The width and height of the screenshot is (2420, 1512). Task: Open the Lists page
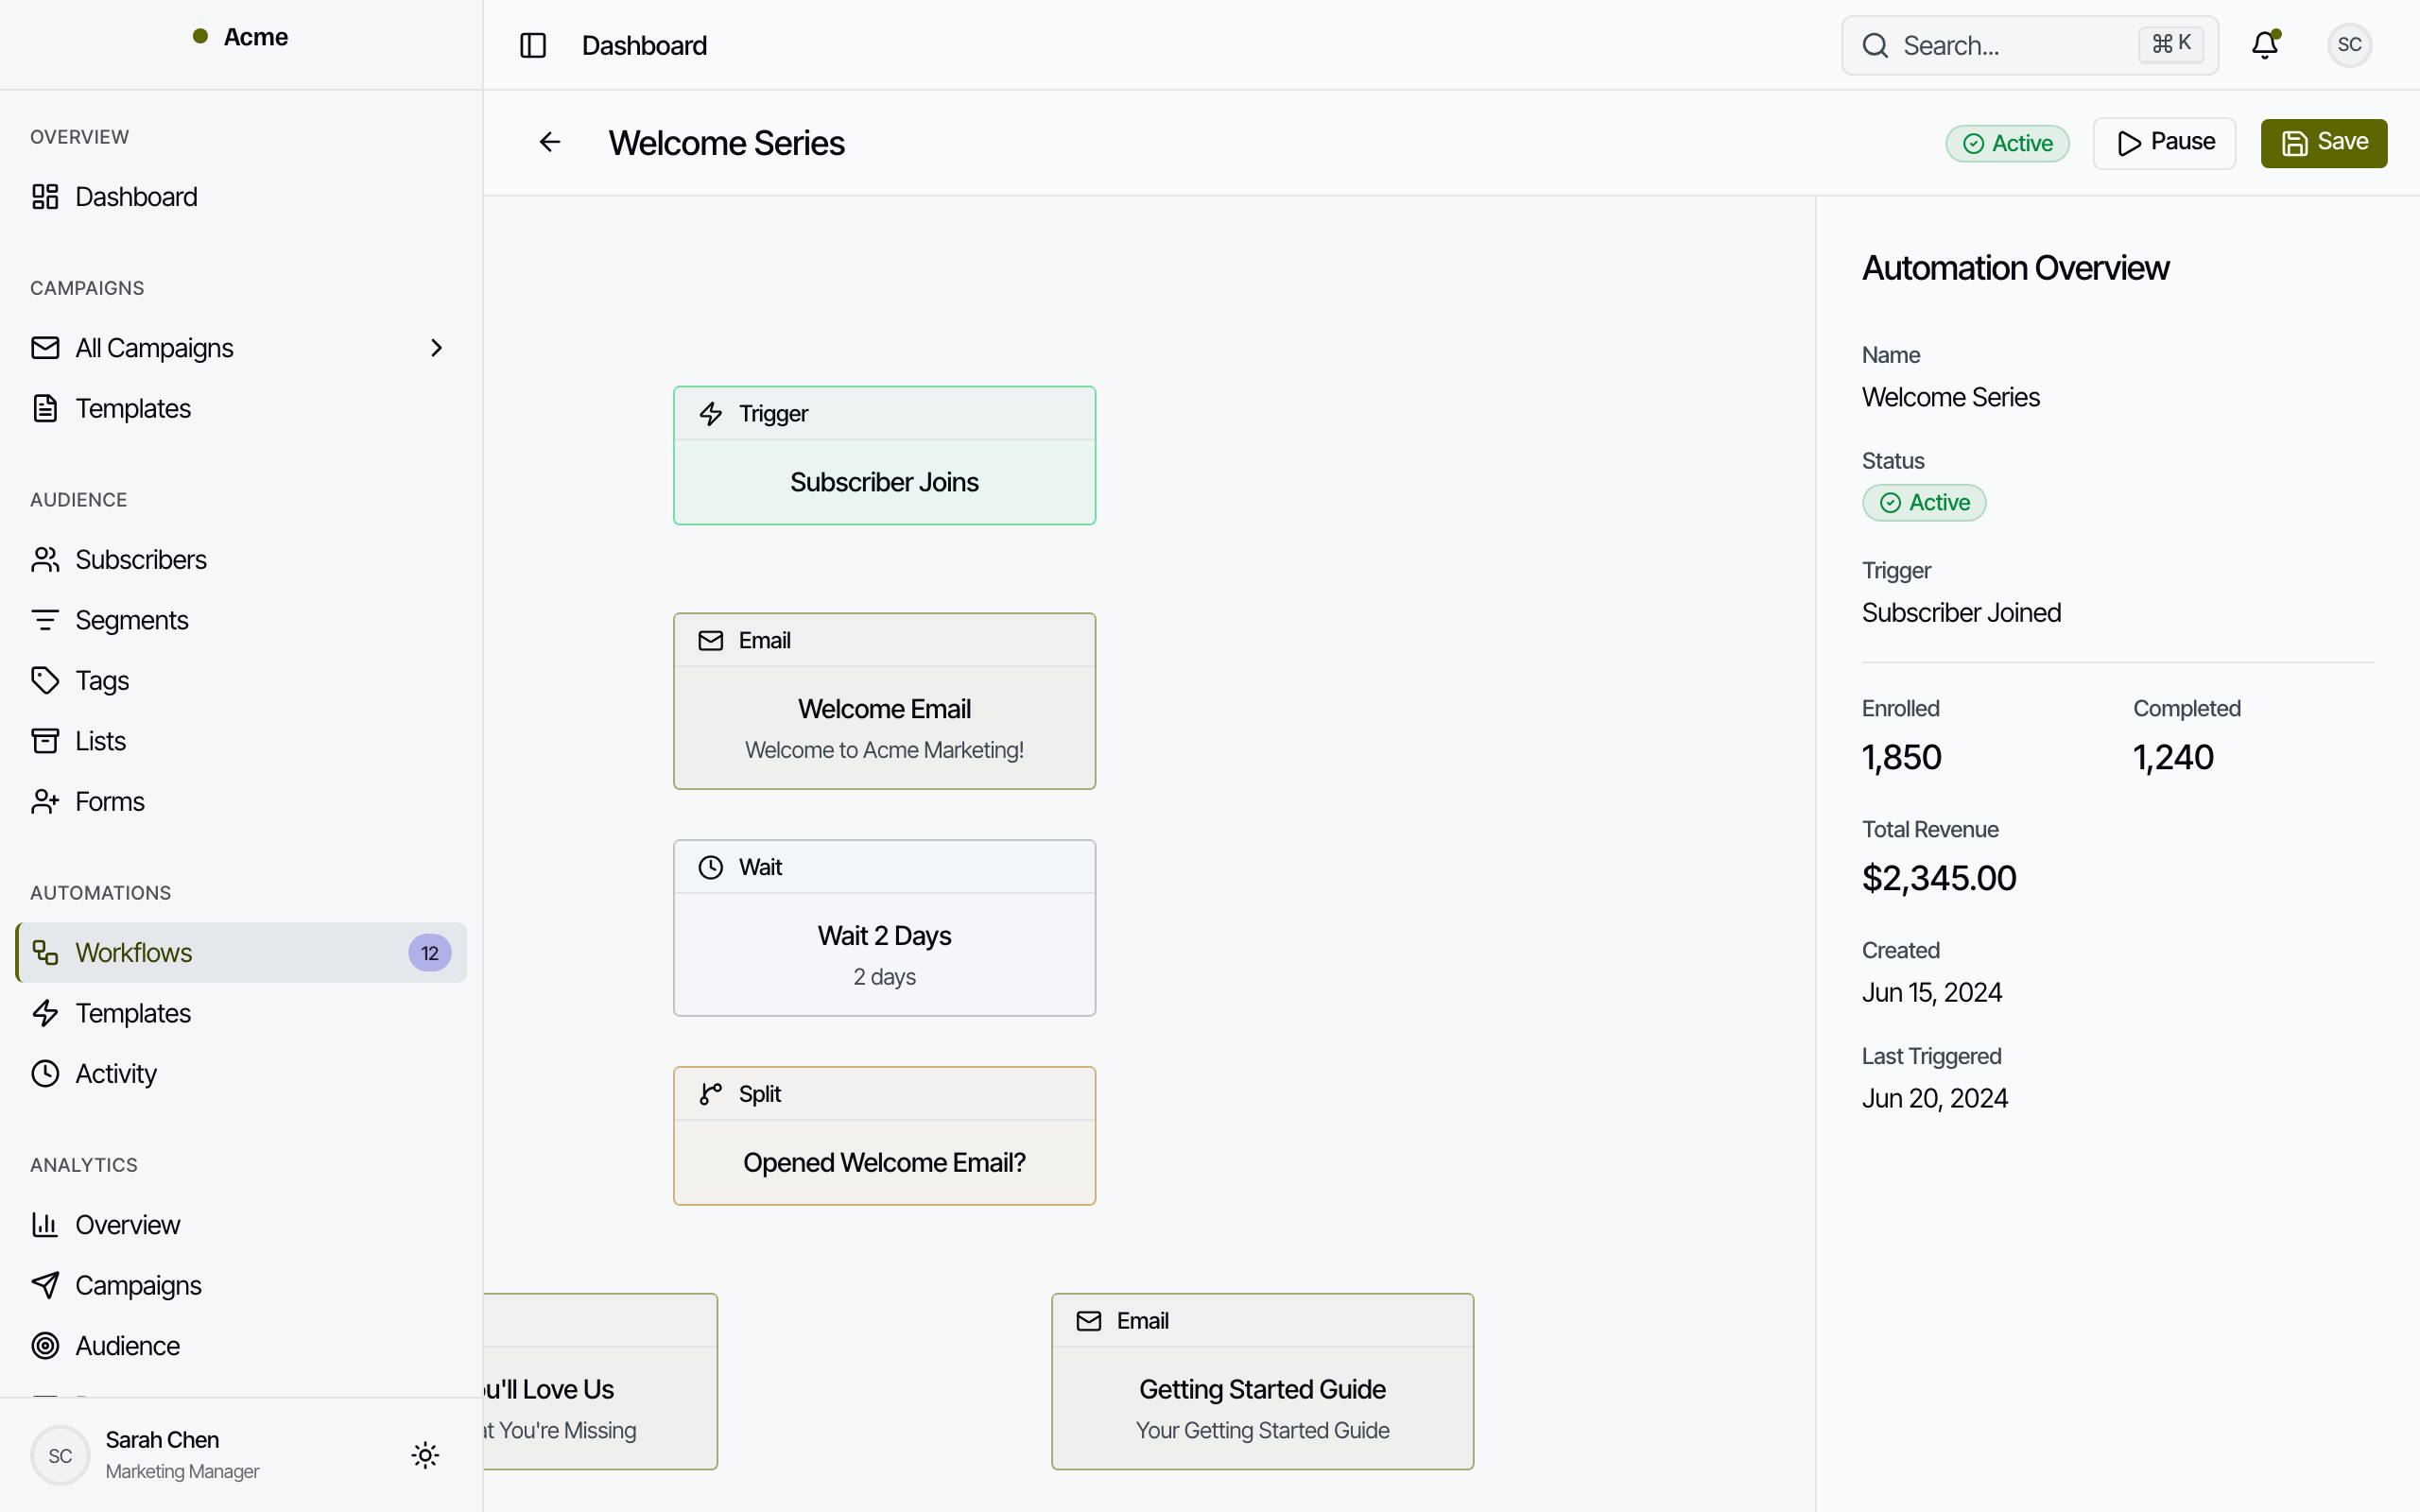[241, 741]
